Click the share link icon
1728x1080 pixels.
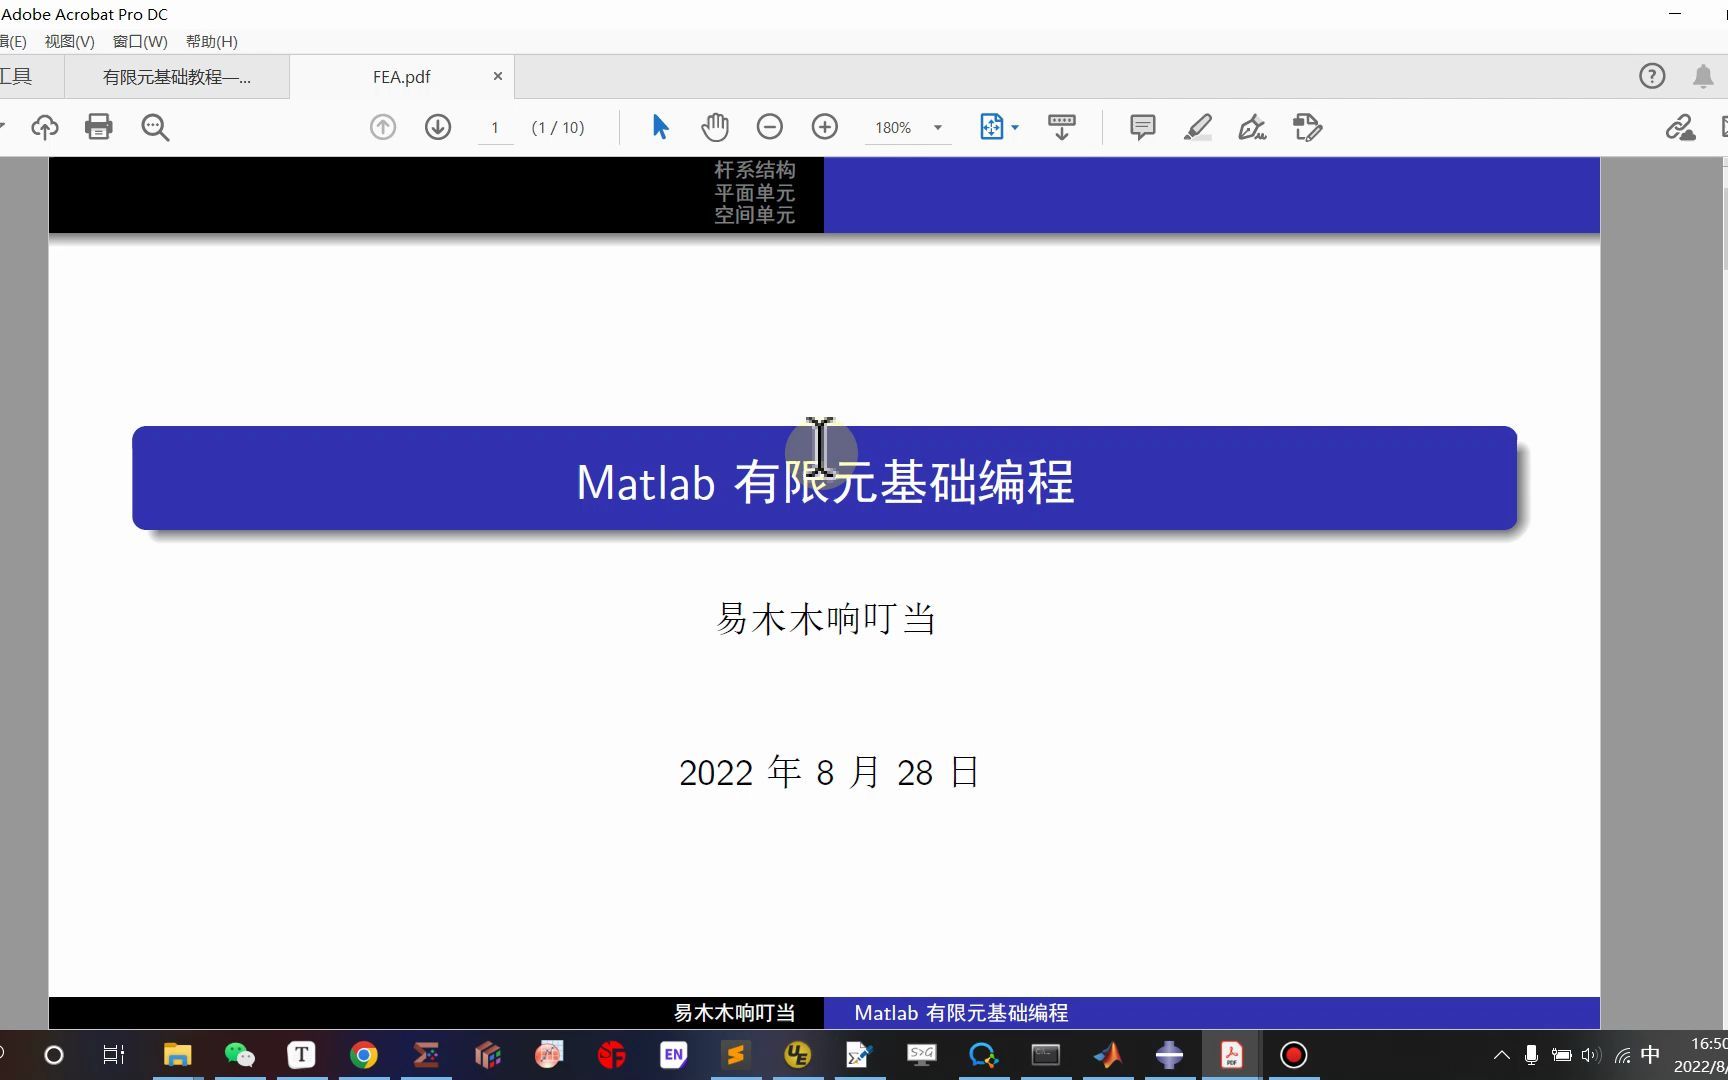coord(1680,127)
